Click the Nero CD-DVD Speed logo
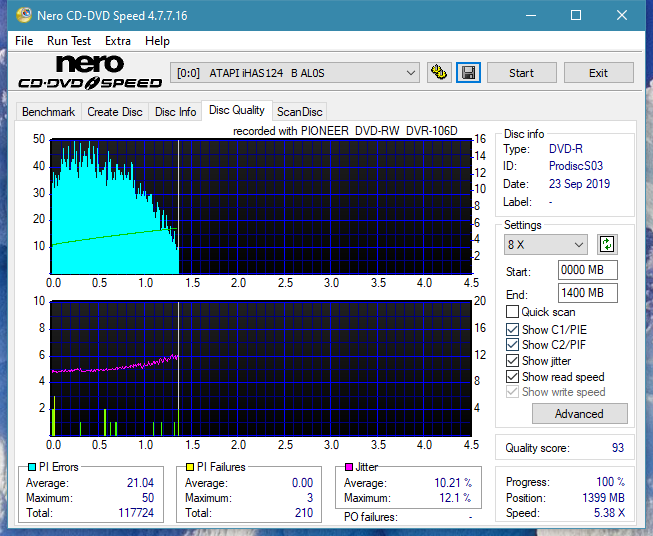The width and height of the screenshot is (653, 536). (90, 72)
